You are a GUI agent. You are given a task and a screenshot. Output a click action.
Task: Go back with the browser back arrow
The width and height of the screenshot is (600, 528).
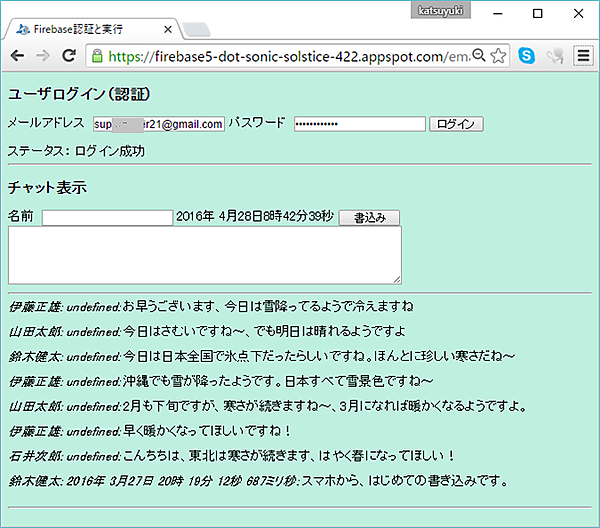(x=18, y=56)
